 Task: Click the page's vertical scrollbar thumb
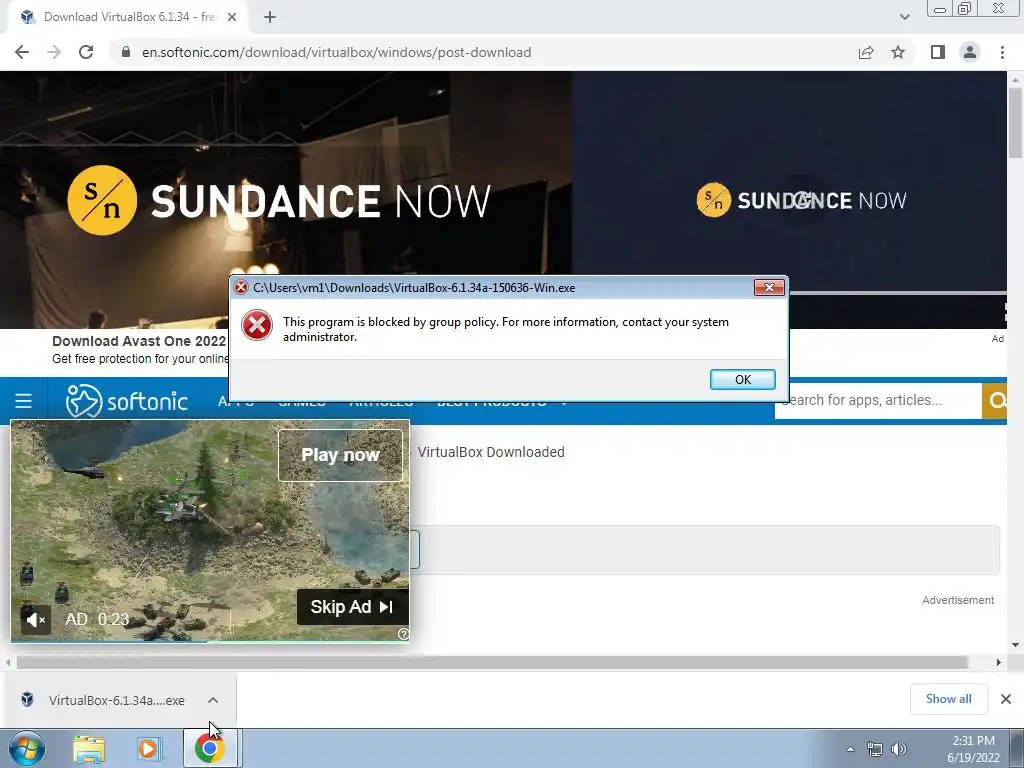point(1016,123)
